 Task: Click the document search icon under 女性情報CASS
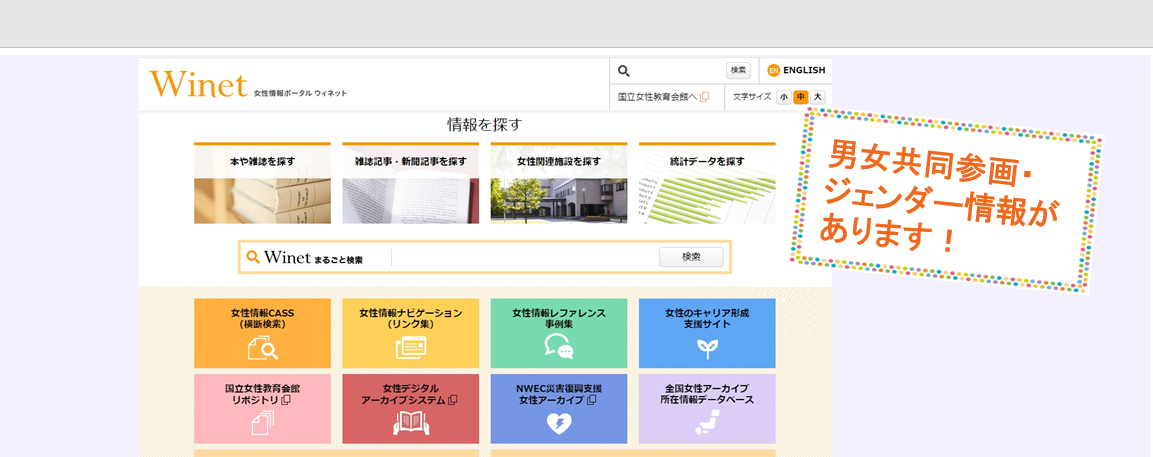pyautogui.click(x=263, y=347)
